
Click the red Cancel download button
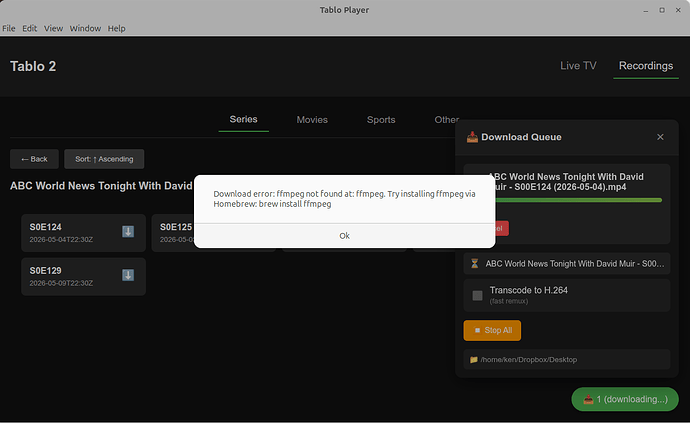[x=501, y=228]
